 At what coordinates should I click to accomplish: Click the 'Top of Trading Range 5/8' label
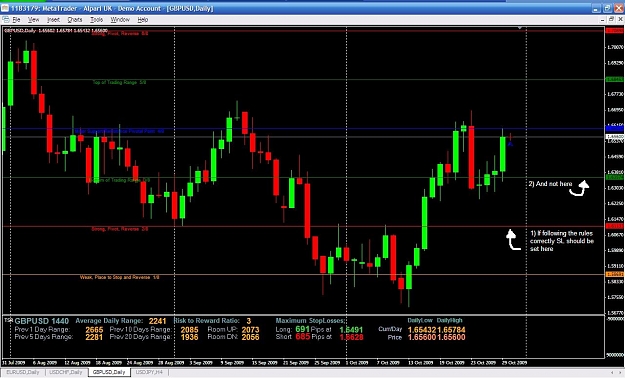pos(119,83)
